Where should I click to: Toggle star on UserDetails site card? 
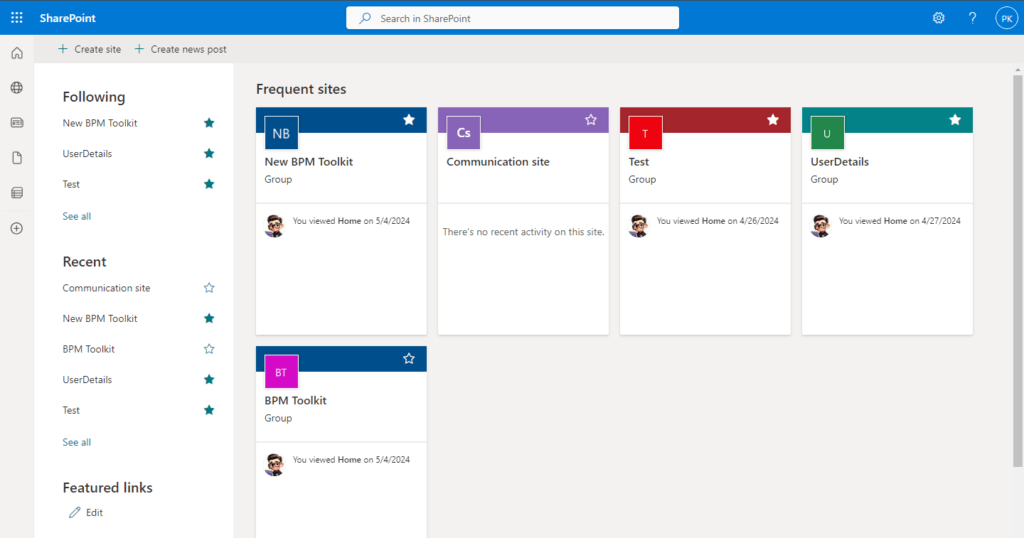tap(955, 119)
